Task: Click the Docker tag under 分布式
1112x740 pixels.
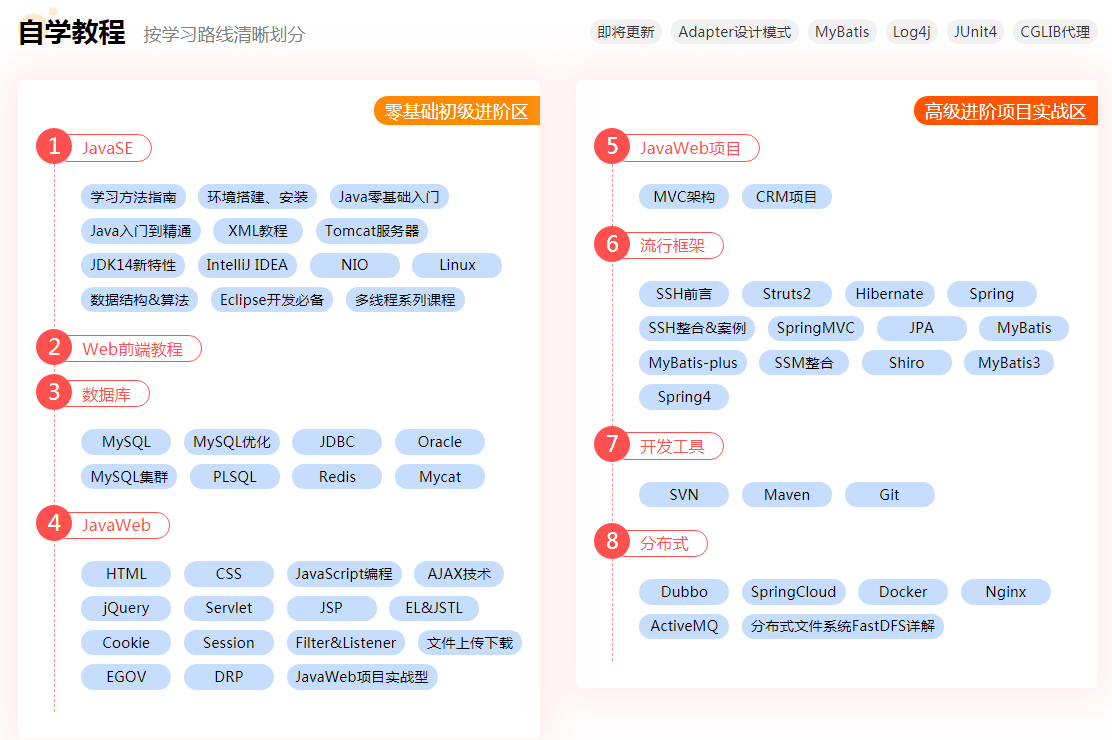Action: [902, 591]
